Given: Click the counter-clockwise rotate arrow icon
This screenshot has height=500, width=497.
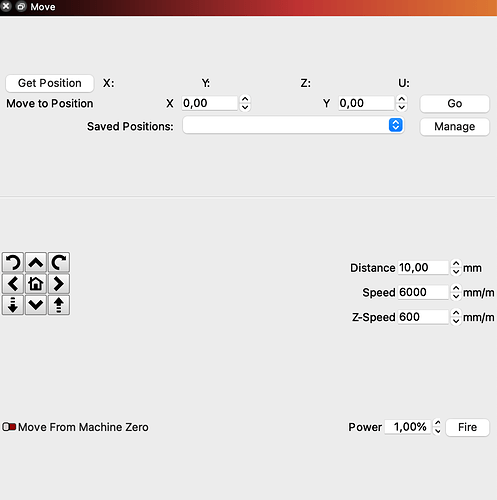Looking at the screenshot, I should [x=13, y=263].
